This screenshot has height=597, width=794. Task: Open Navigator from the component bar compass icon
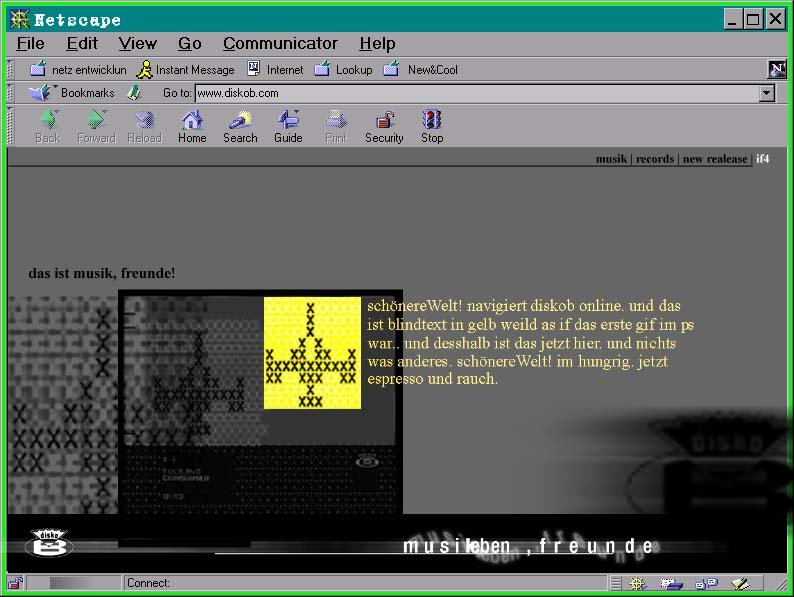(x=637, y=583)
